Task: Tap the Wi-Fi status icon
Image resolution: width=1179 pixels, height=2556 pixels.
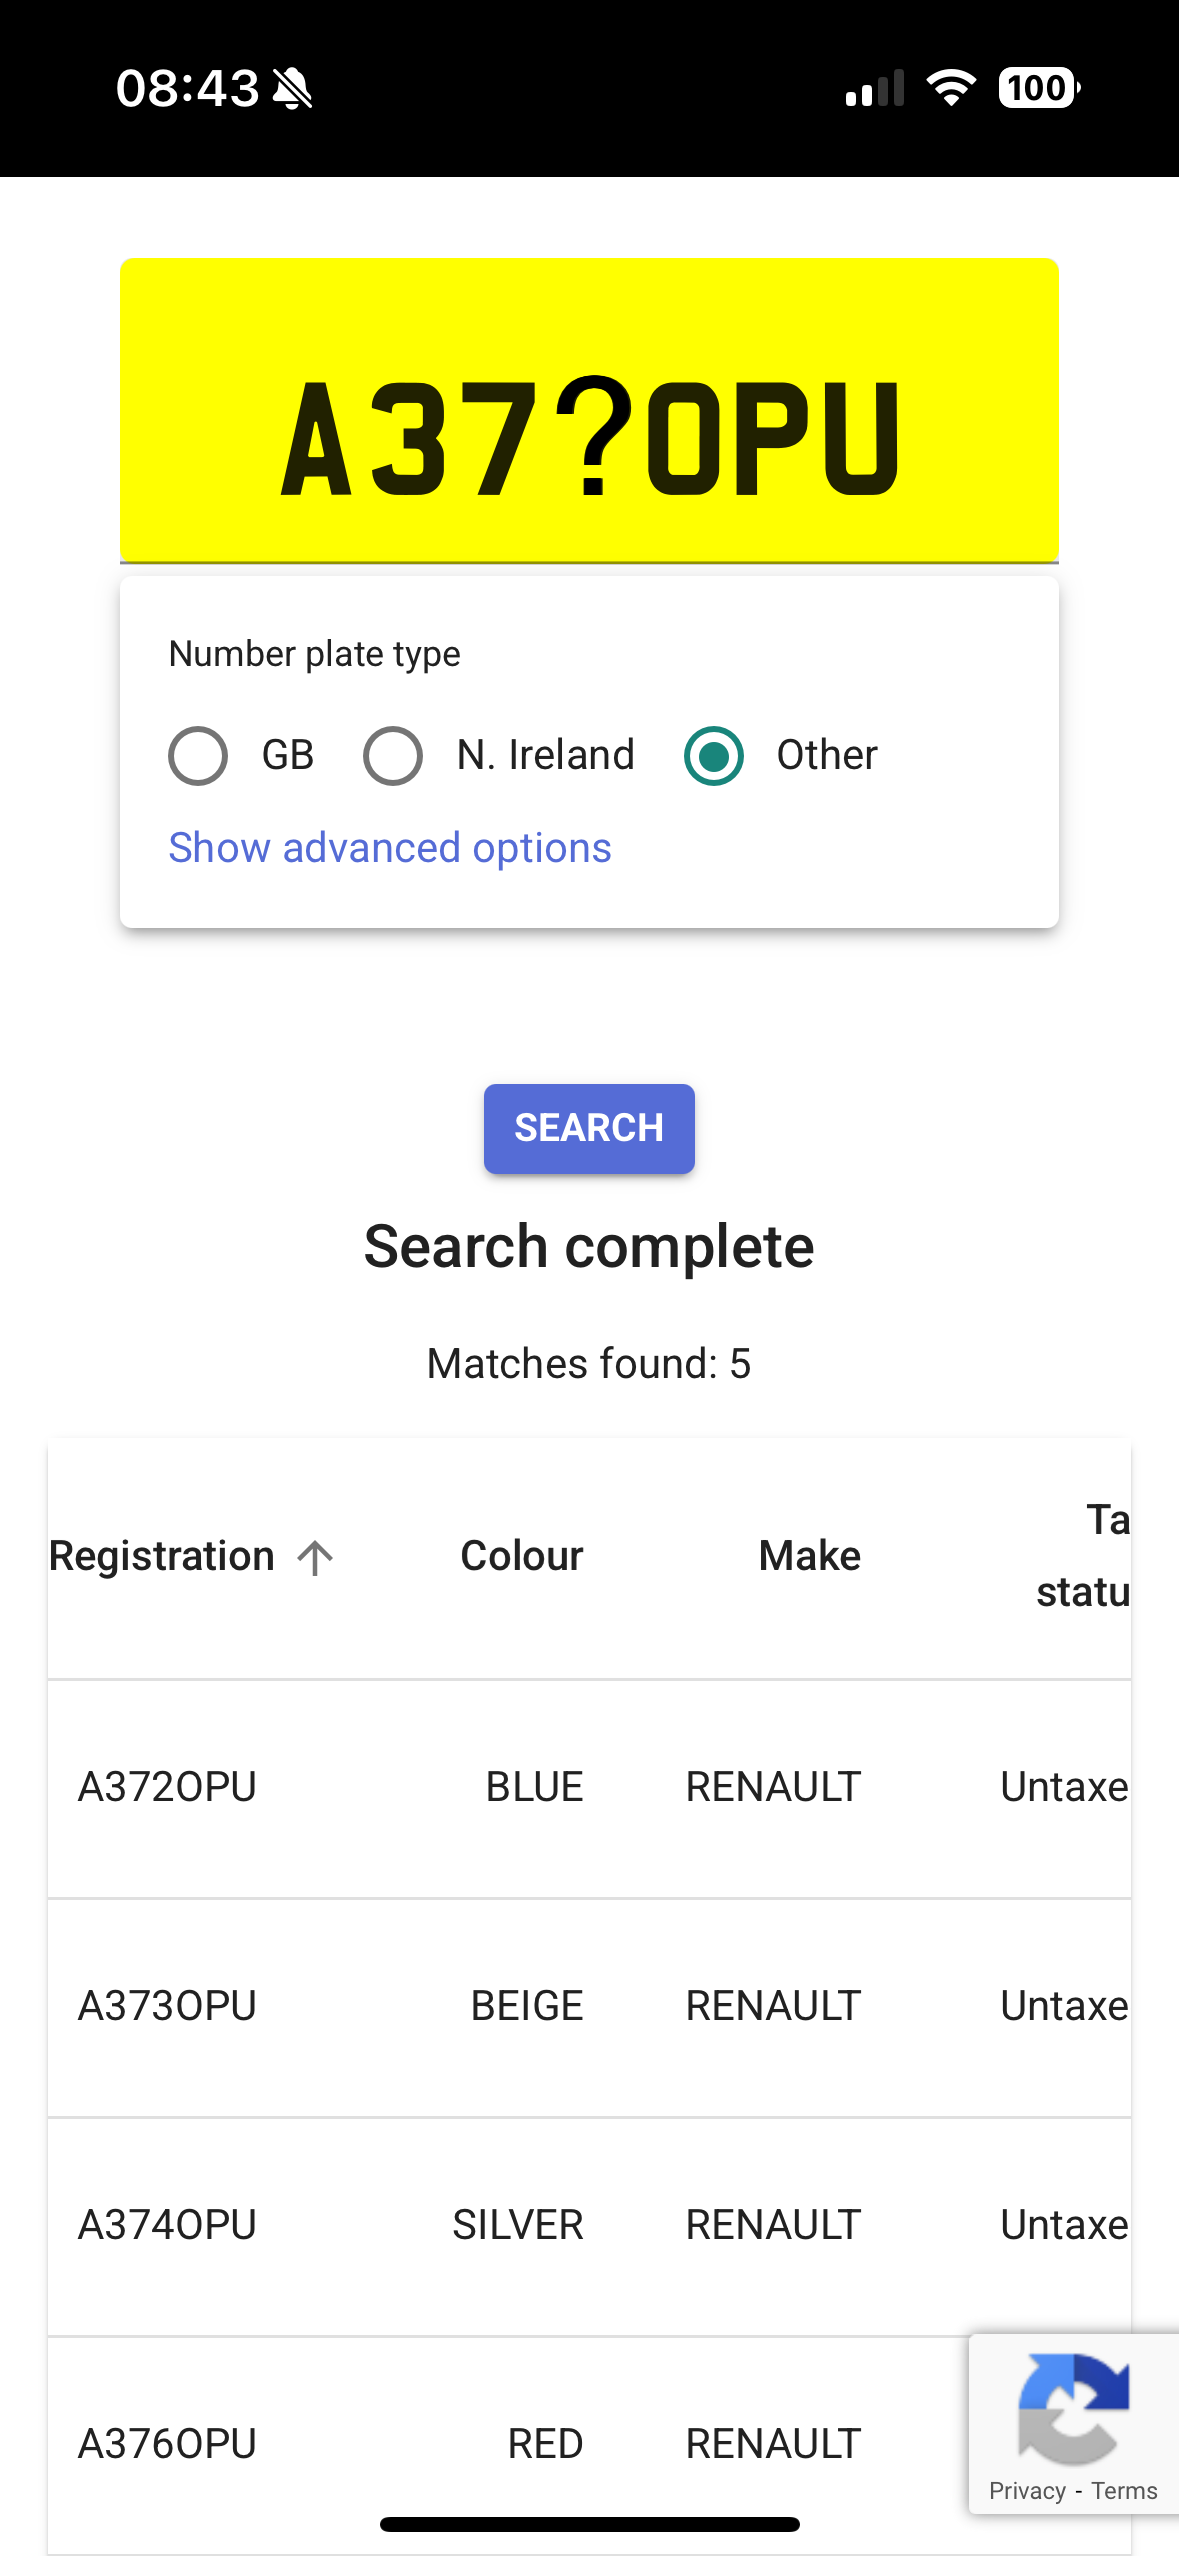Action: coord(951,88)
